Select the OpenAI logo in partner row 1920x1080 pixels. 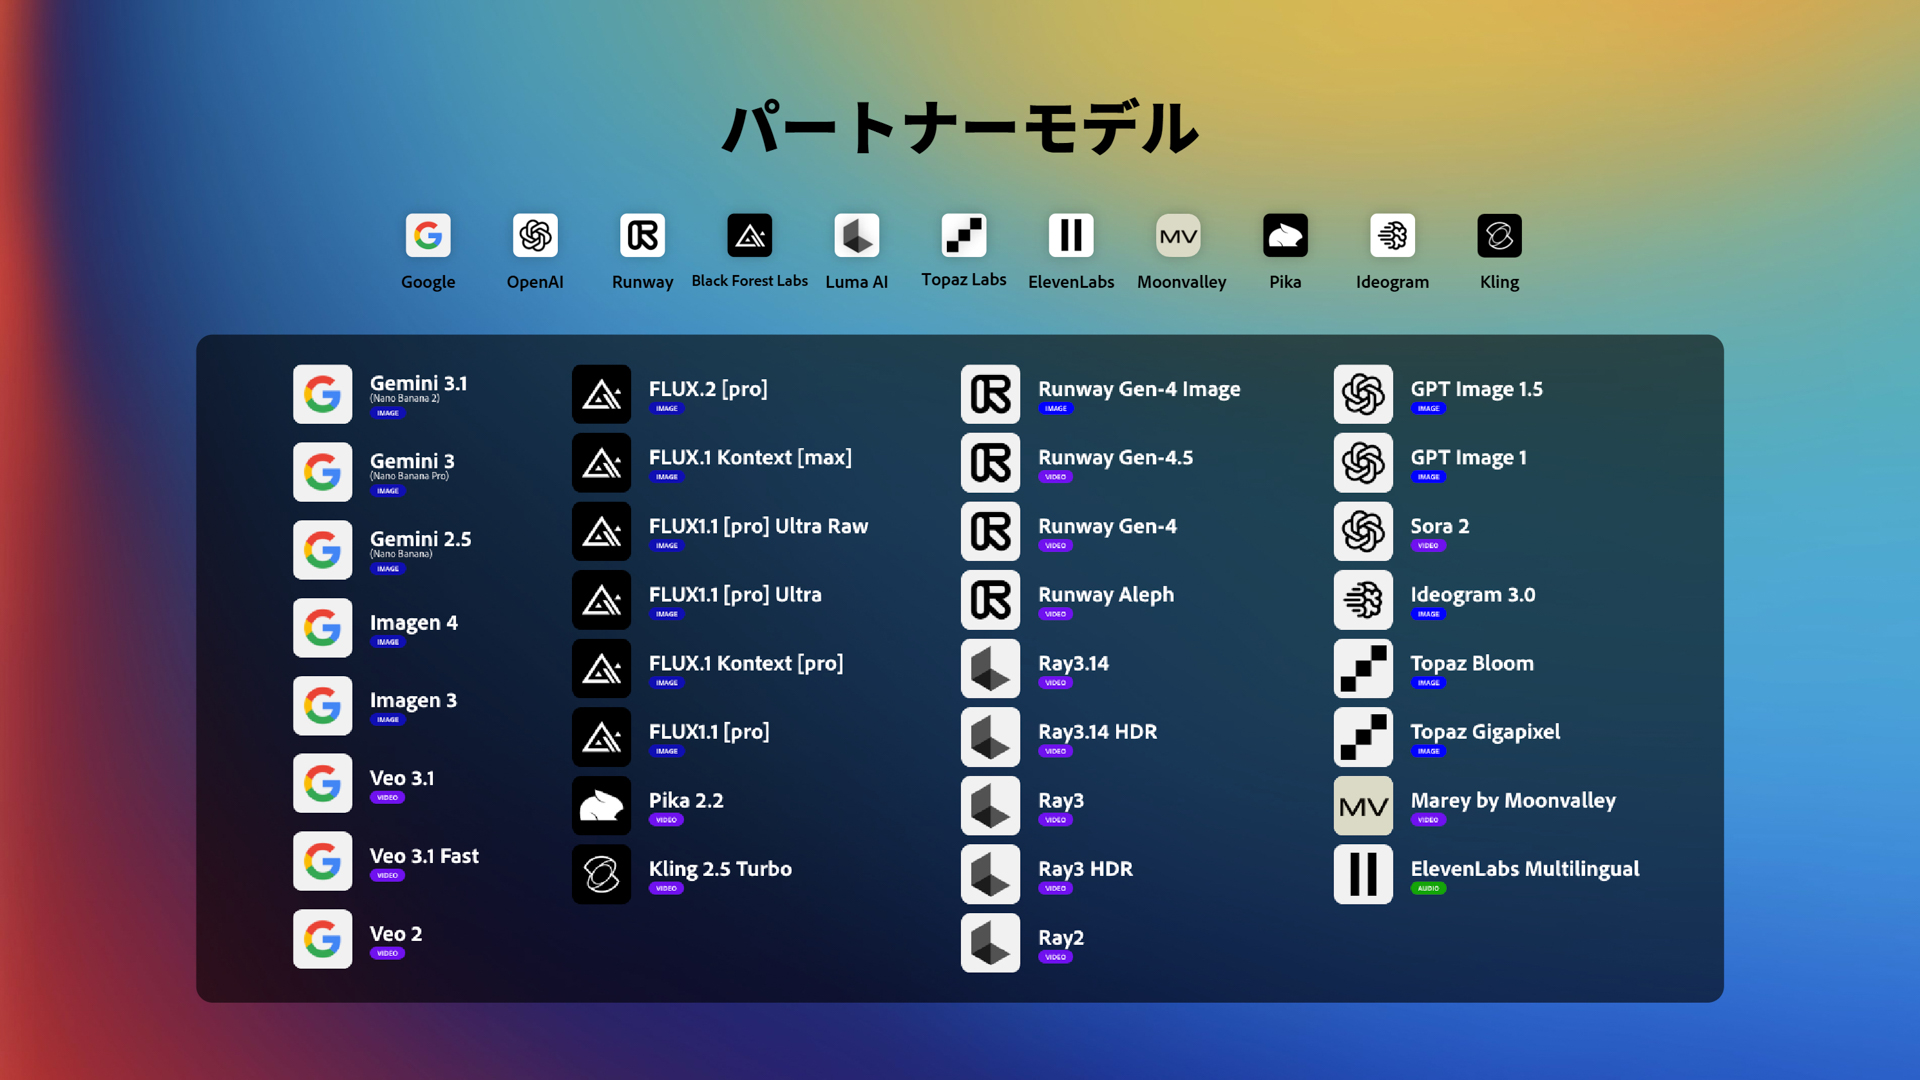pos(535,236)
